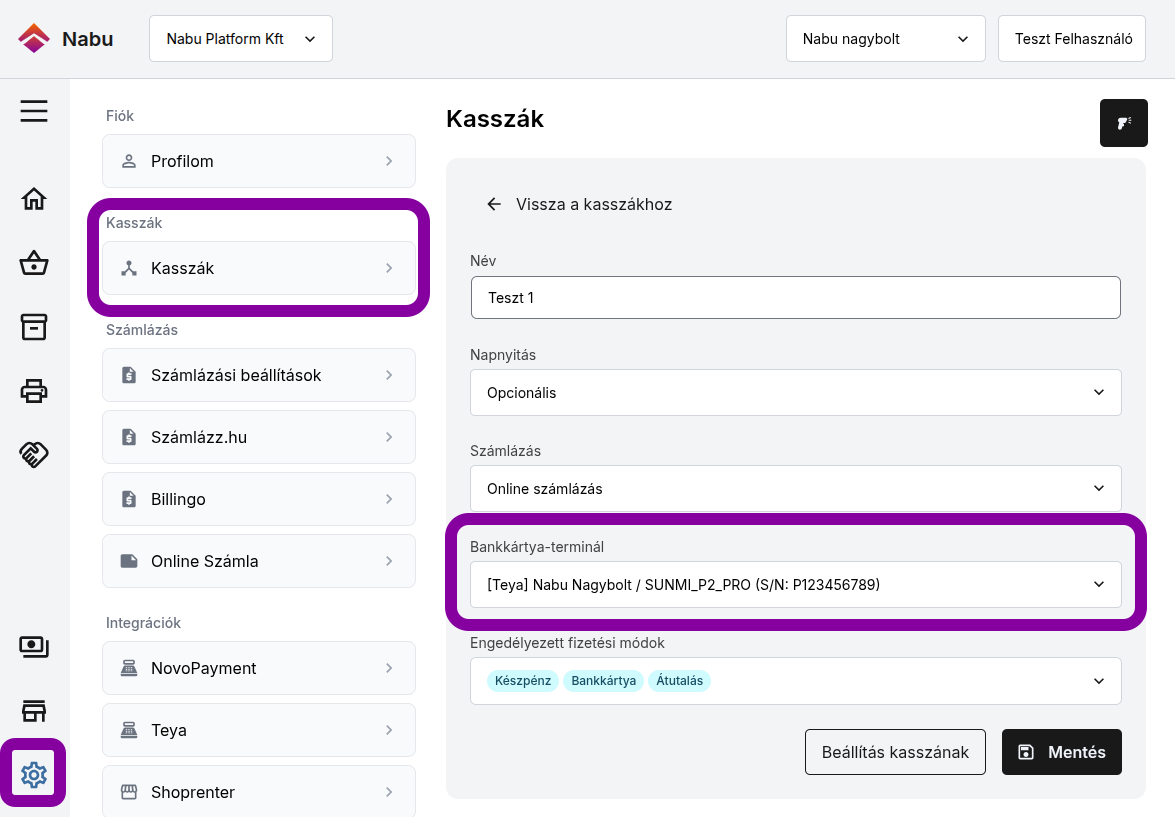The height and width of the screenshot is (817, 1175).
Task: Select Kasszák in the settings menu
Action: point(259,268)
